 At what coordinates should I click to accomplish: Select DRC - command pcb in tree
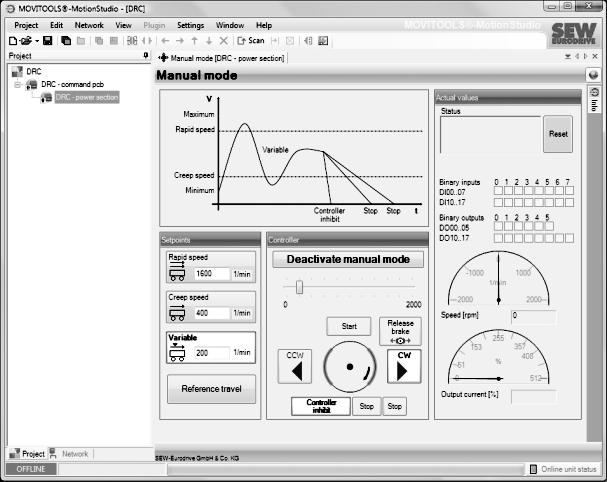point(72,84)
